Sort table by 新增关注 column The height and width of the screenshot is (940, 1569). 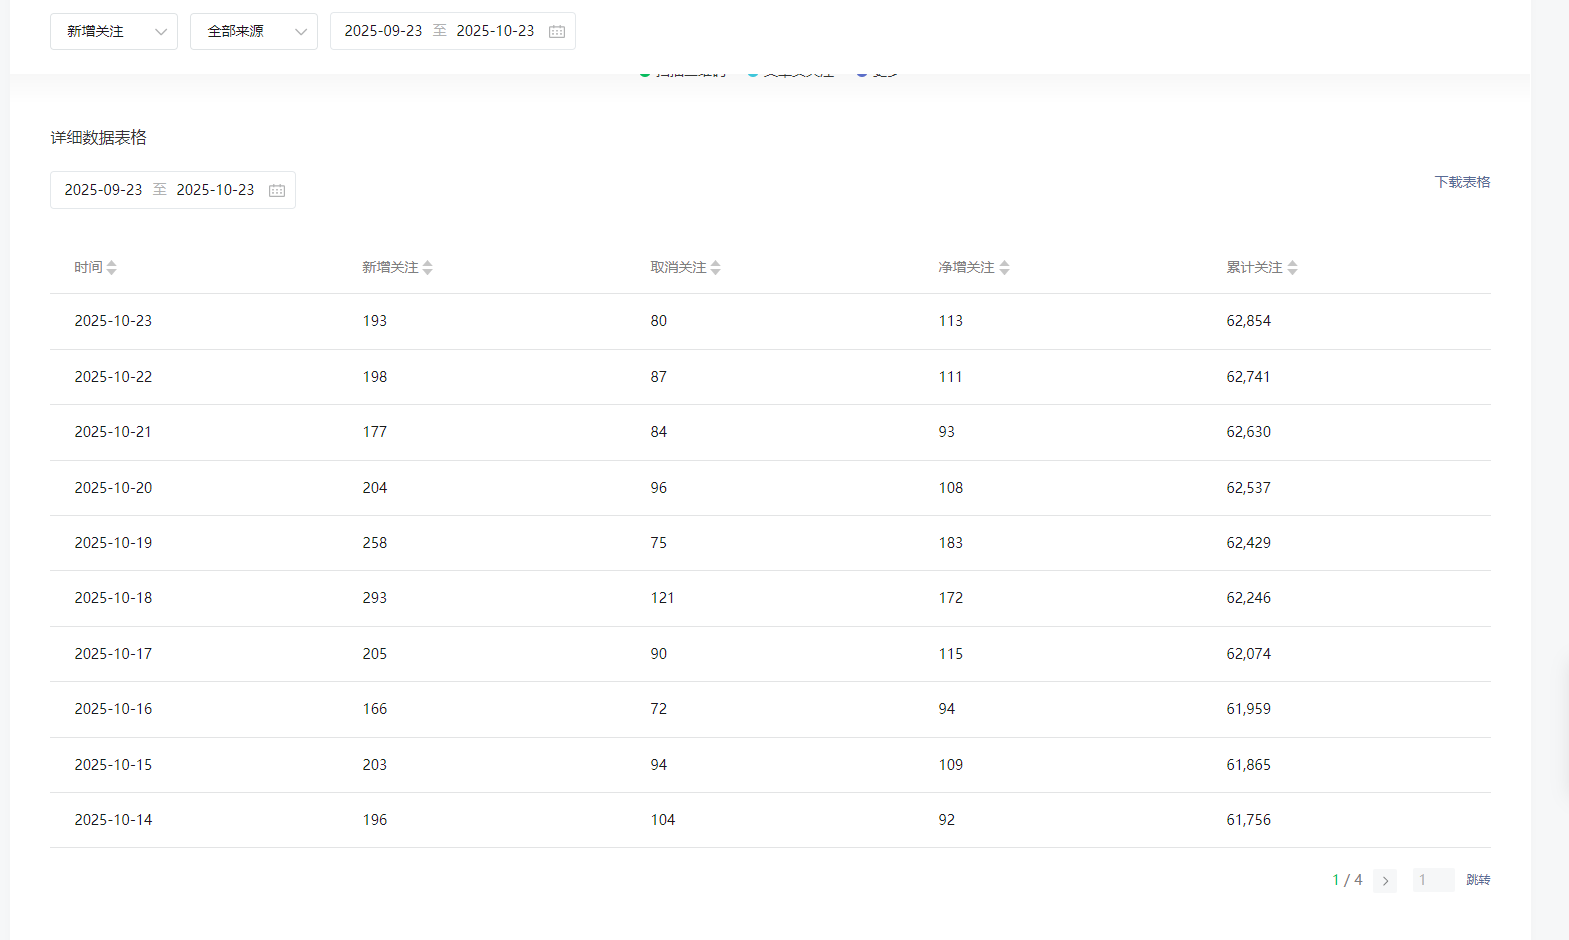point(427,268)
